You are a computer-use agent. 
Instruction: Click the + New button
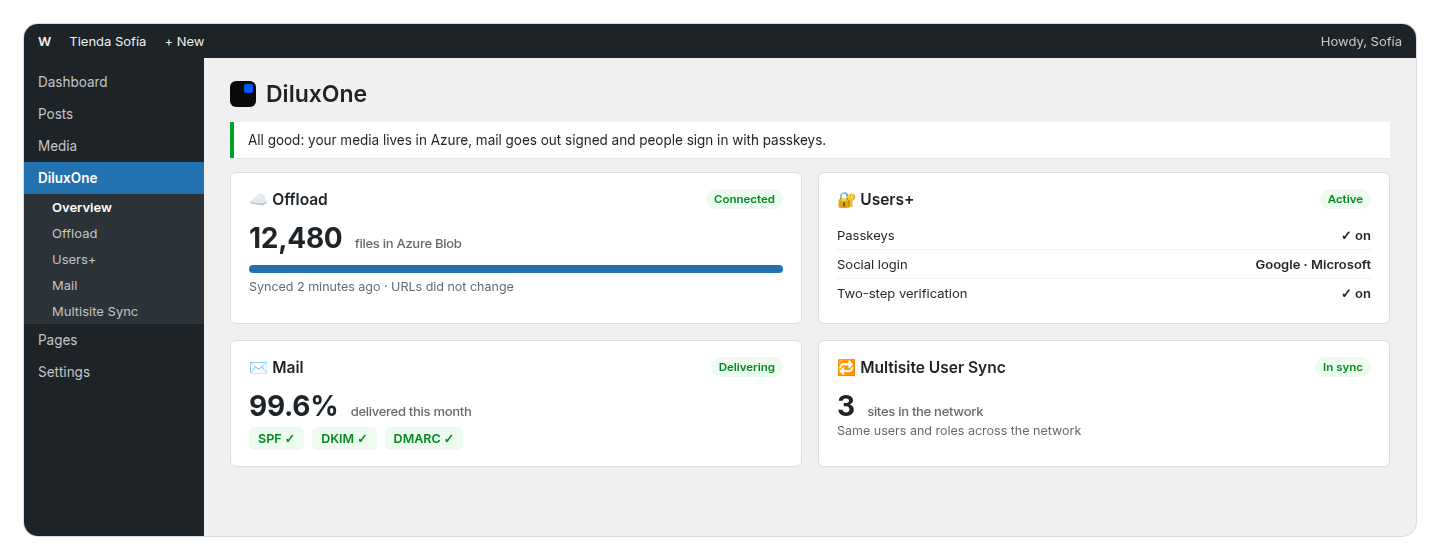(184, 42)
